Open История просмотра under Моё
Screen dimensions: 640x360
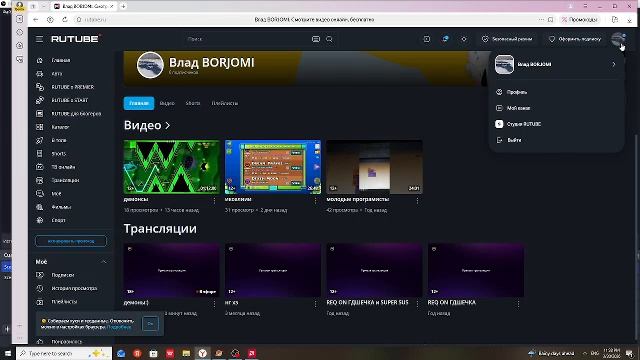74,289
